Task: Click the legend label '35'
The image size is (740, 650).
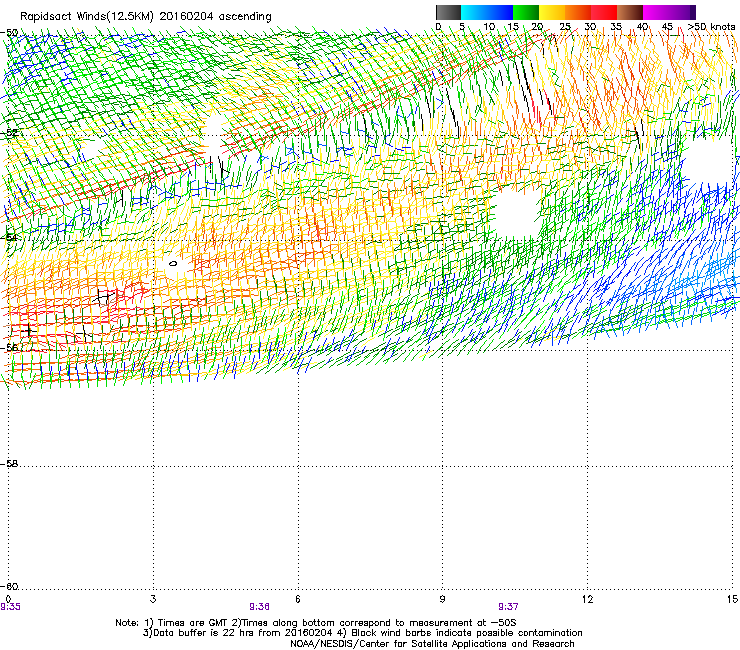Action: point(616,27)
